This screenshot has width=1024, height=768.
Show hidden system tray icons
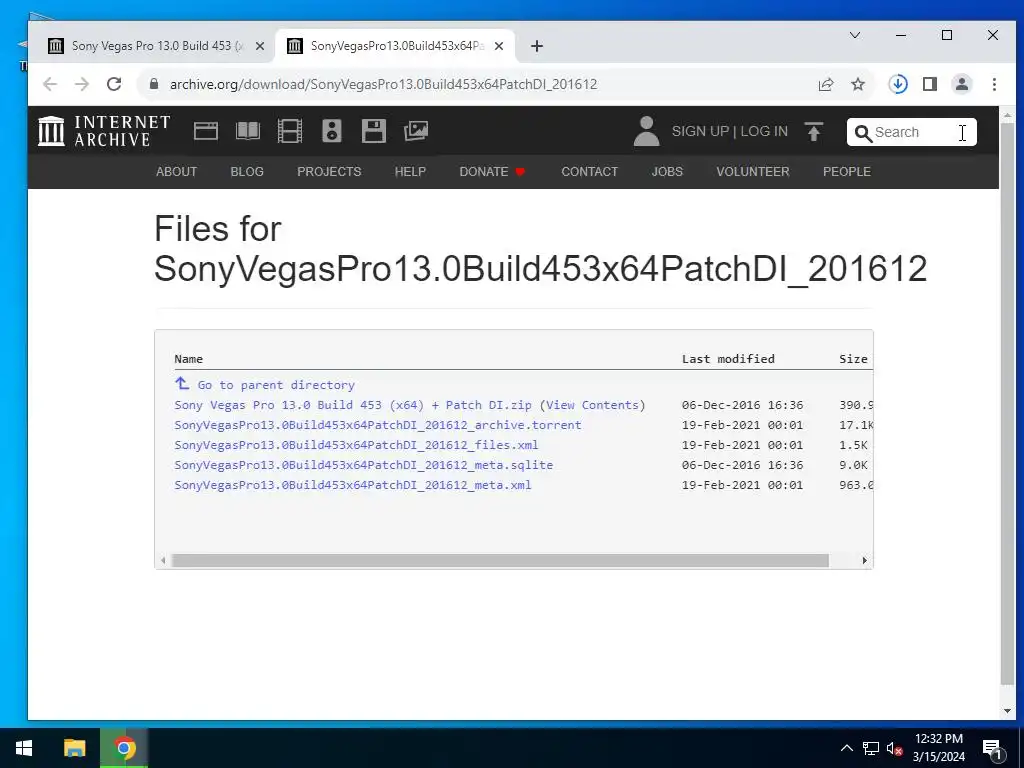tap(846, 748)
